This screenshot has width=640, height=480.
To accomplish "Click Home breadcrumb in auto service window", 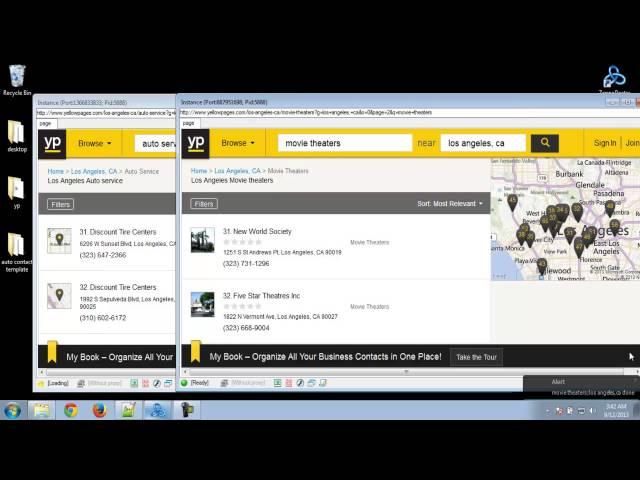I will (x=56, y=171).
